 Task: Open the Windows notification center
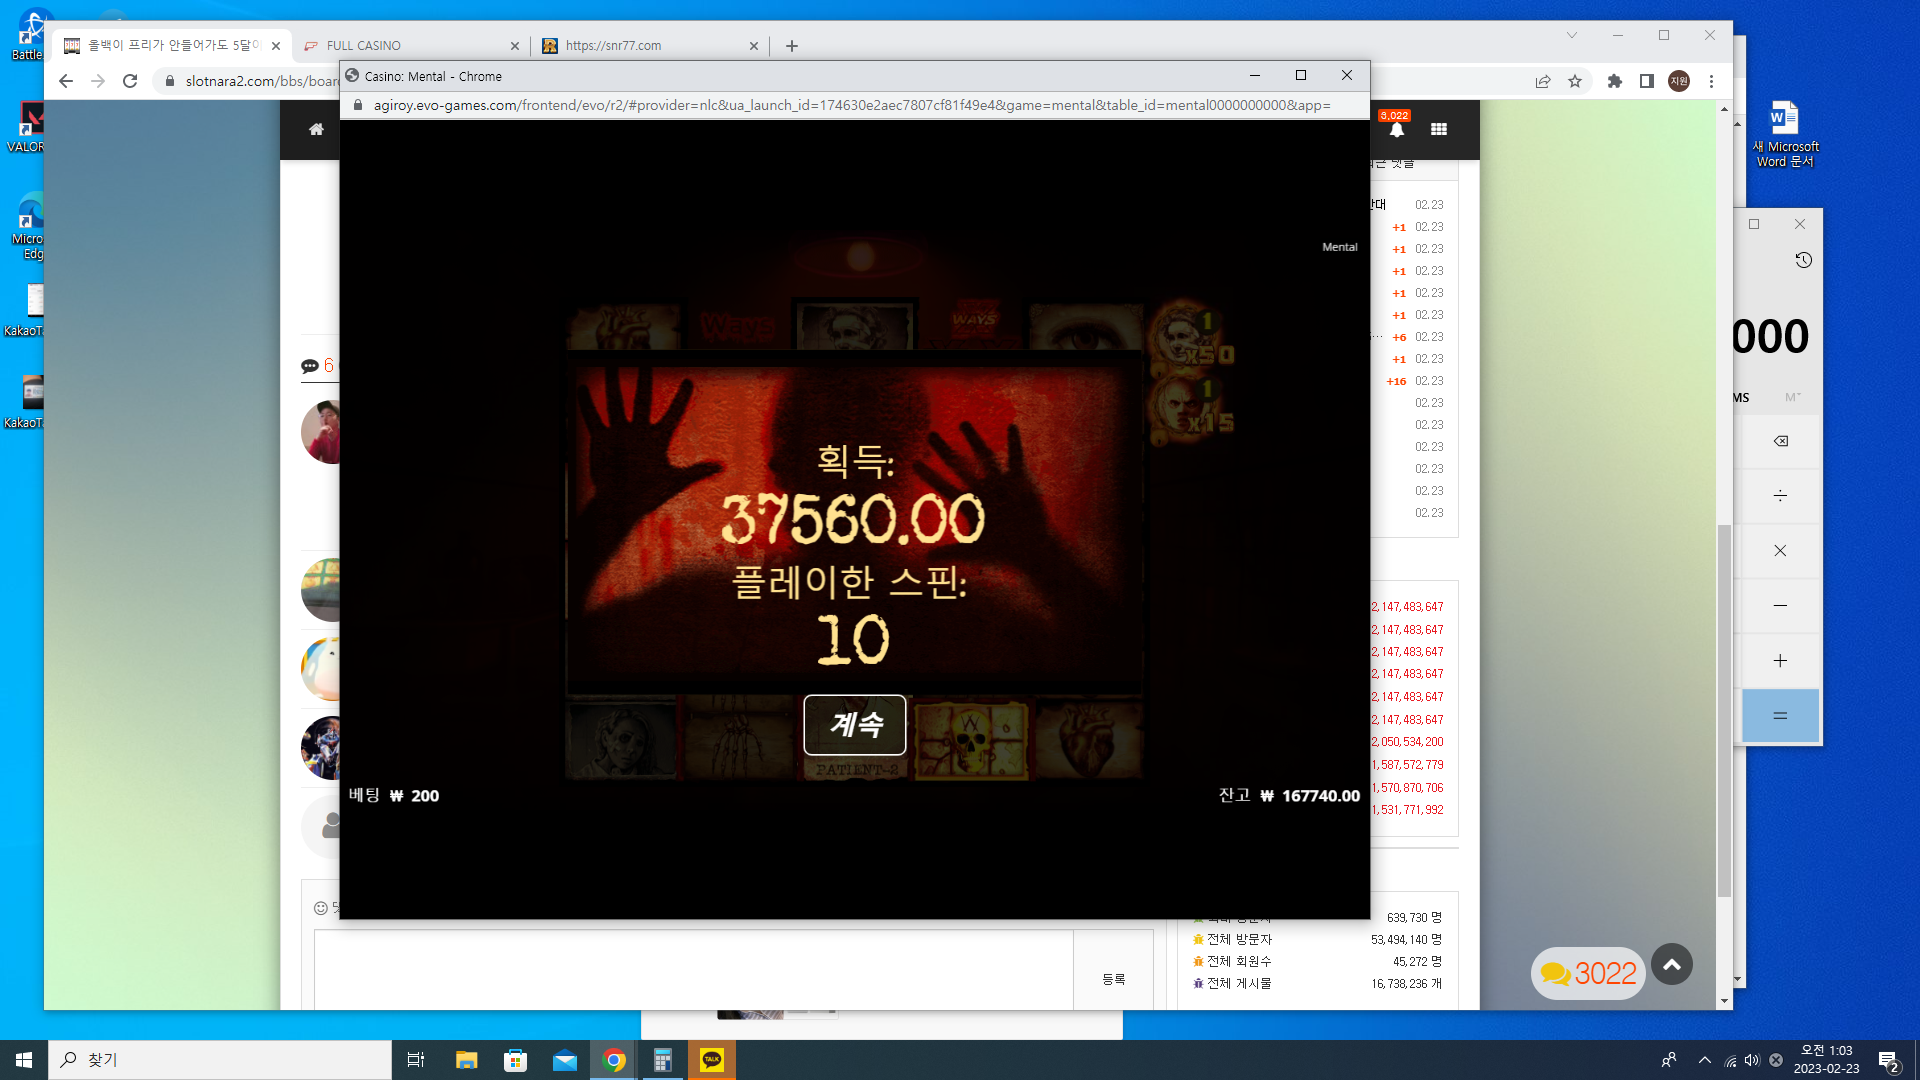click(x=1889, y=1061)
